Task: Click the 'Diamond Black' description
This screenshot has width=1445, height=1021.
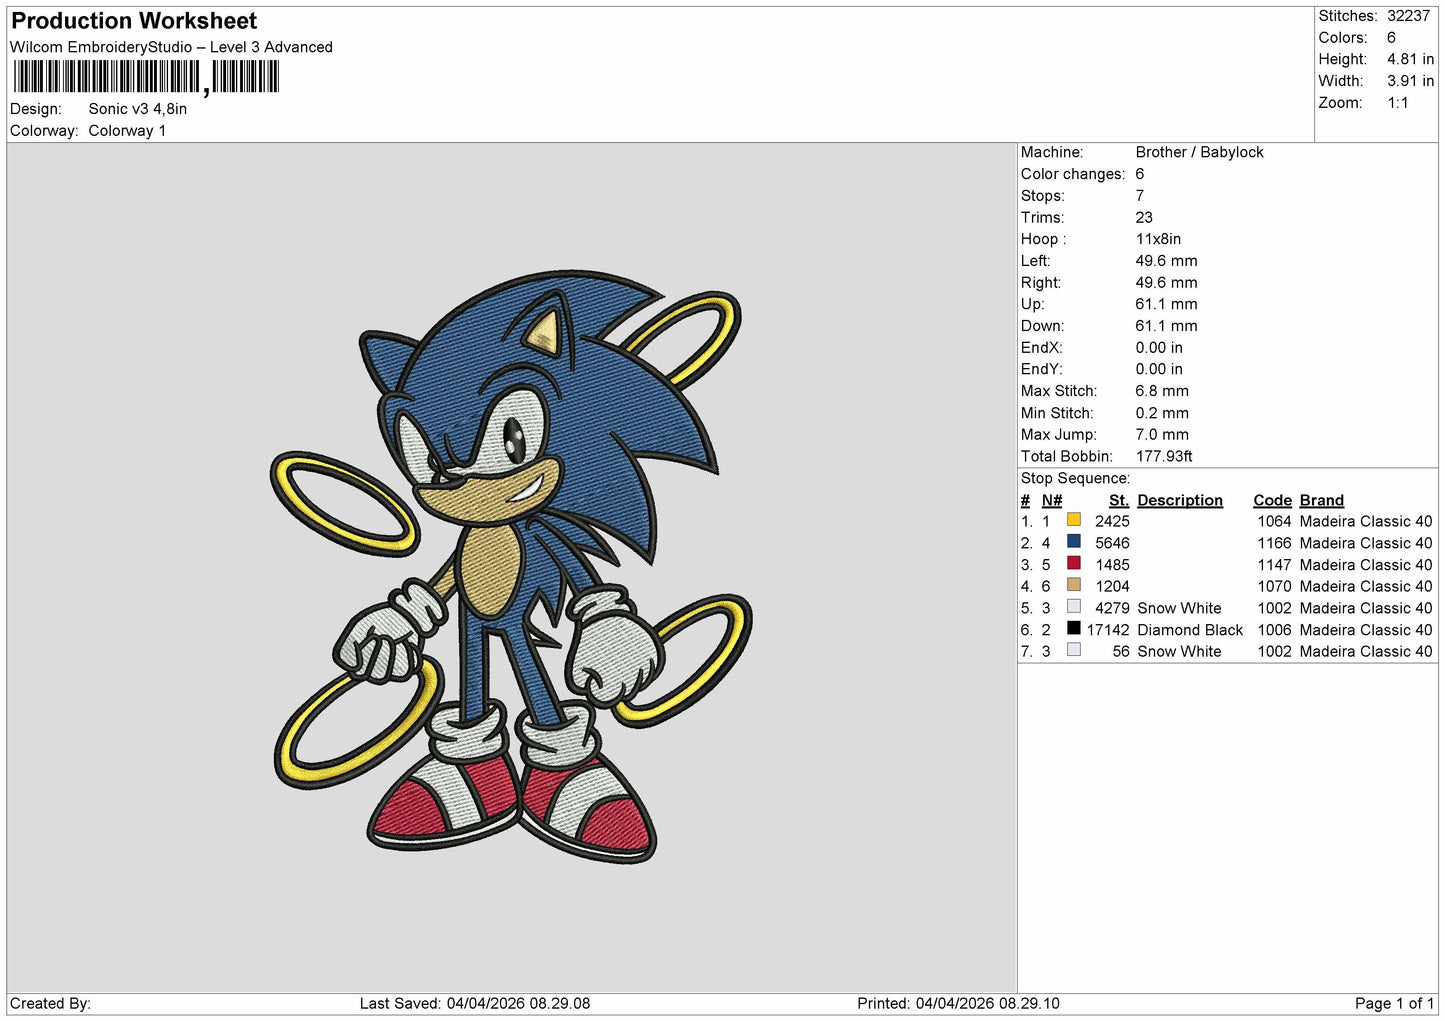Action: [1190, 630]
